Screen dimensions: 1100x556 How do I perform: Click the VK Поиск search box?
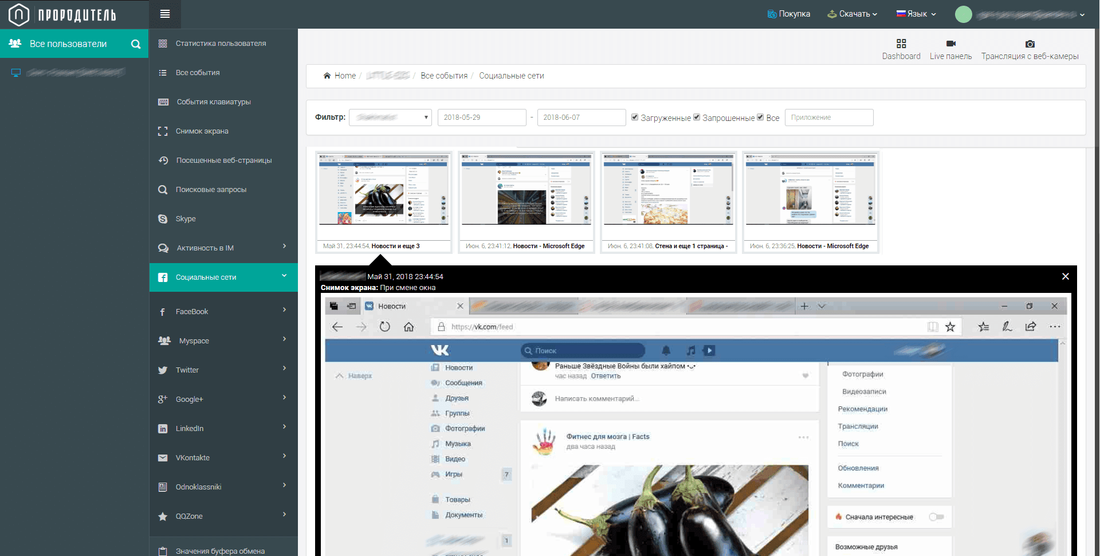coord(582,350)
